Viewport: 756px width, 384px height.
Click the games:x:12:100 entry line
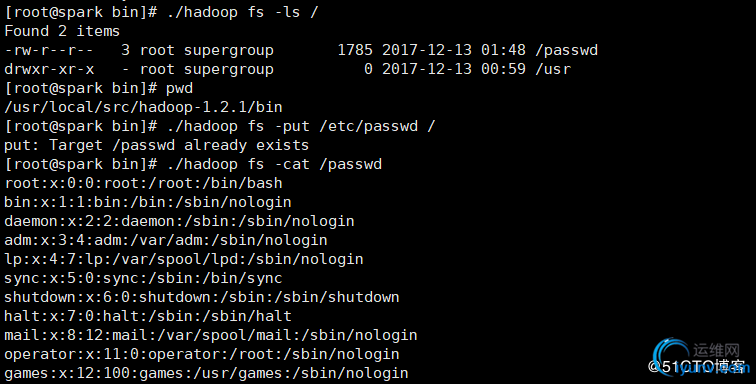coord(206,373)
